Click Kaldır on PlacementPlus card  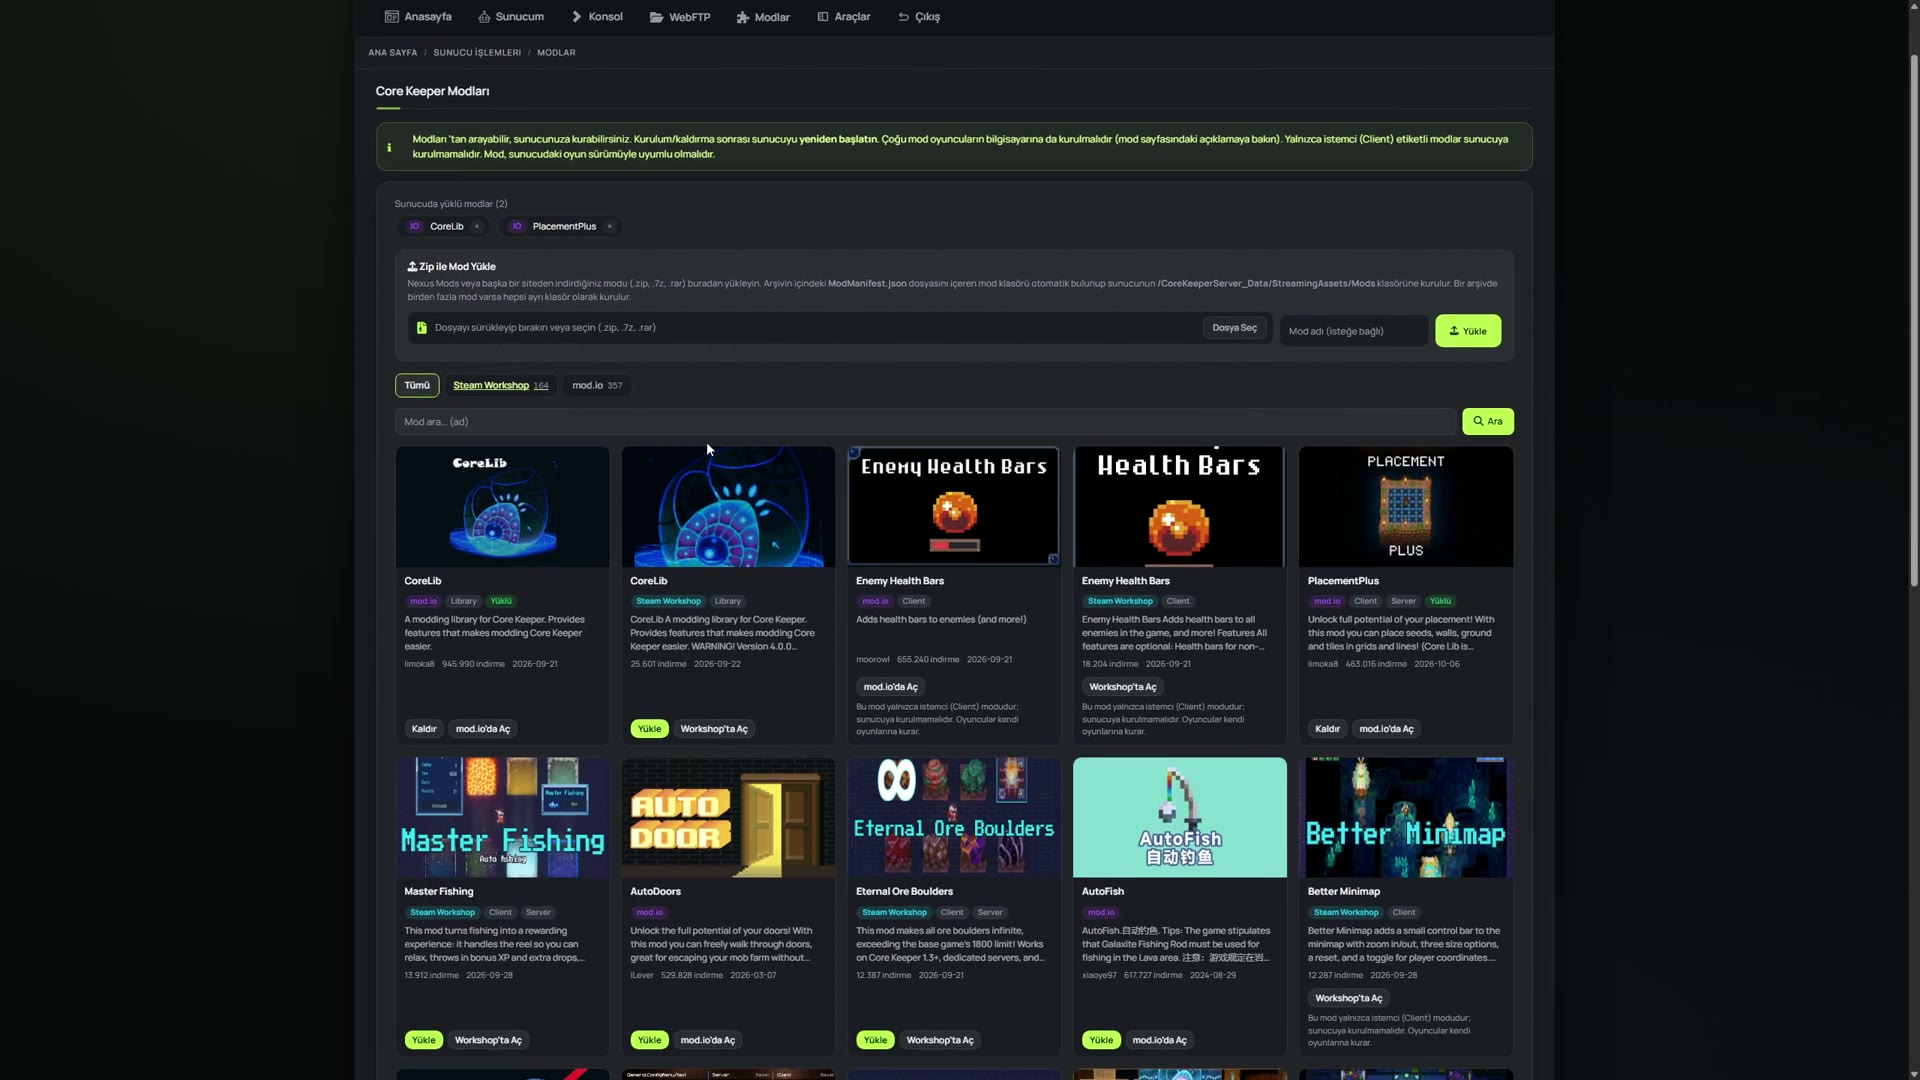click(x=1327, y=729)
